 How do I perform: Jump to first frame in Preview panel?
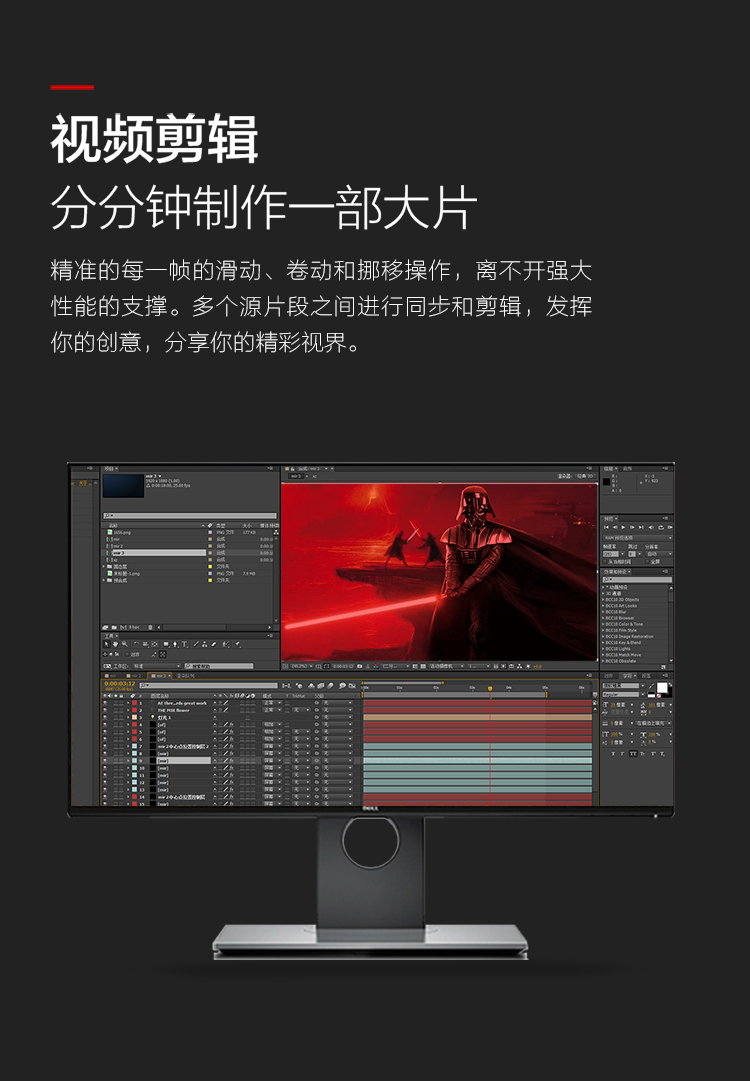[x=606, y=527]
